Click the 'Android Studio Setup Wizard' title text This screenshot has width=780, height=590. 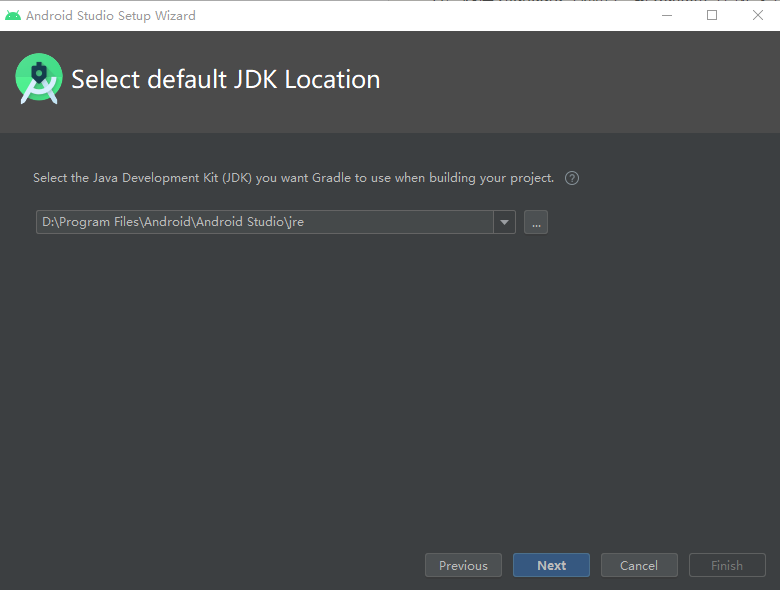tap(110, 16)
